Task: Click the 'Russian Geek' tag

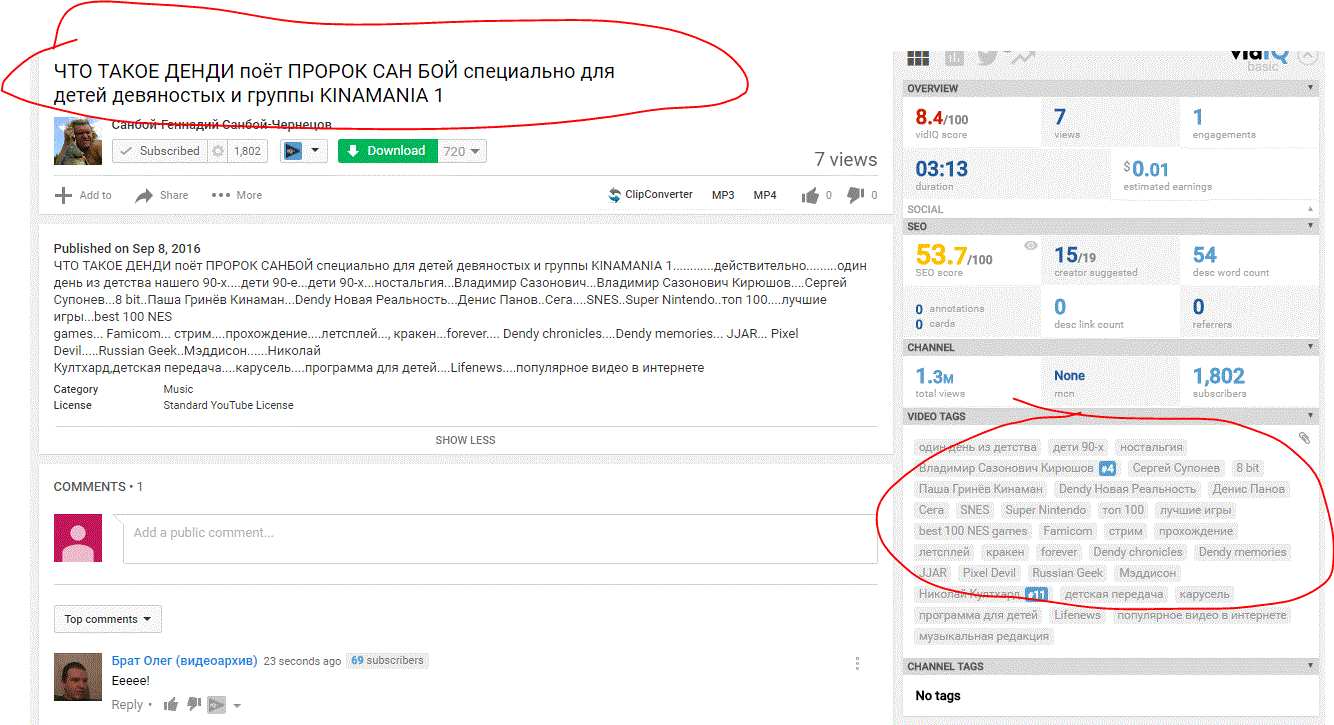Action: (x=1068, y=573)
